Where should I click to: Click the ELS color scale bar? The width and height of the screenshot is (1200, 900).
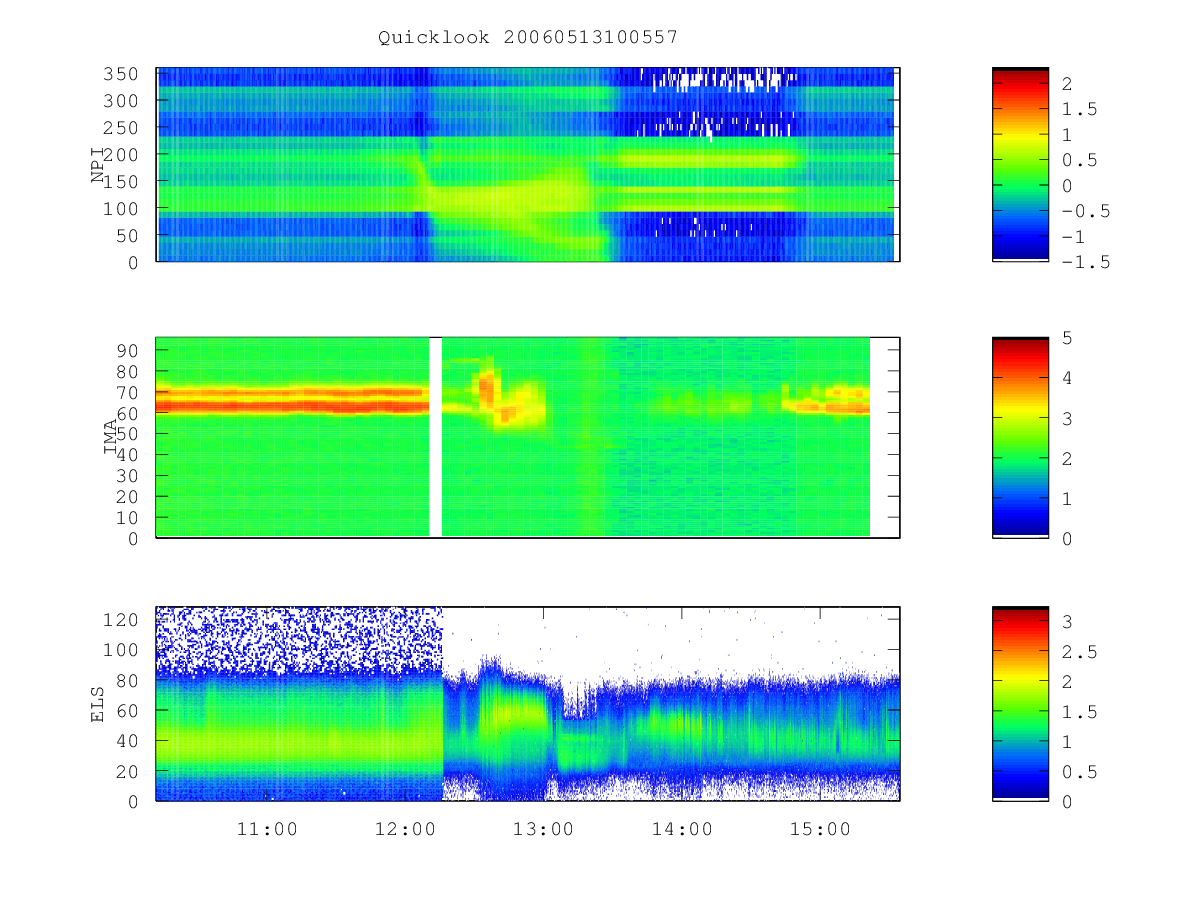point(1020,703)
